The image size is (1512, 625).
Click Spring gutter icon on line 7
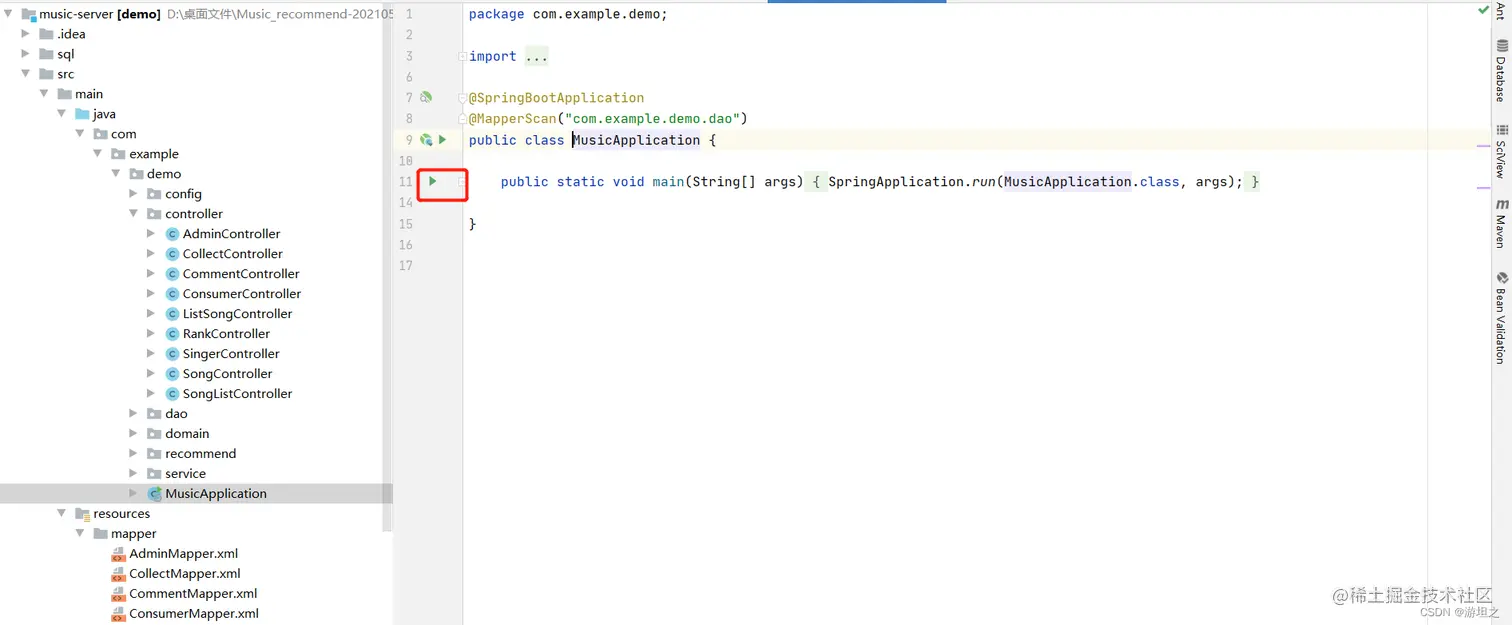(426, 98)
